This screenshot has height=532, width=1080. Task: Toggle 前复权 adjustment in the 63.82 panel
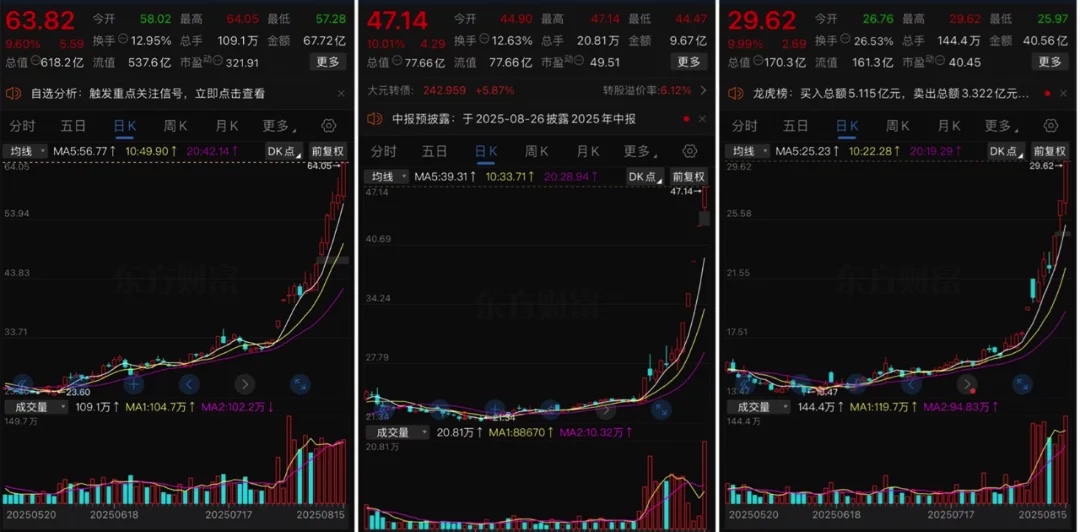(x=328, y=151)
